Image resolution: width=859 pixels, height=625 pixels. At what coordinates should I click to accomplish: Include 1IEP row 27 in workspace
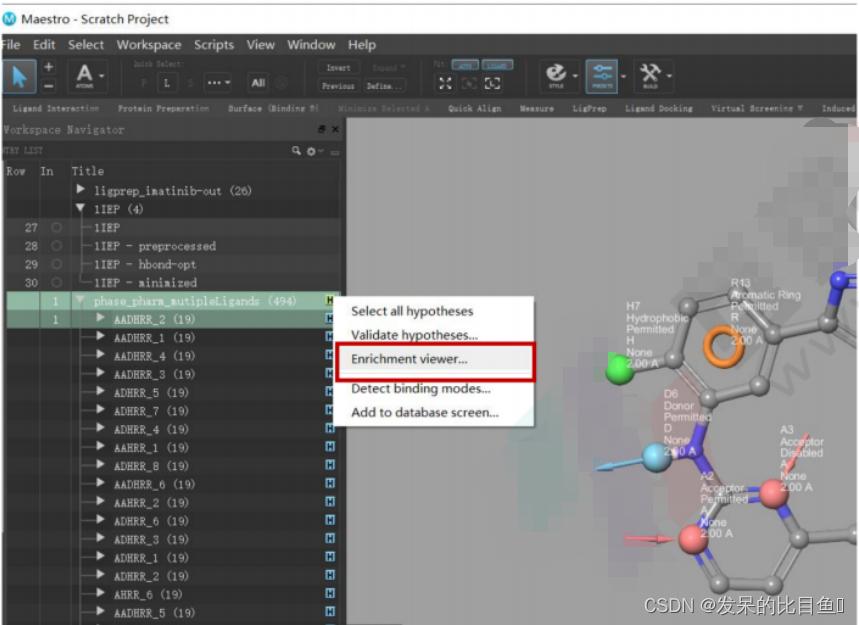56,227
